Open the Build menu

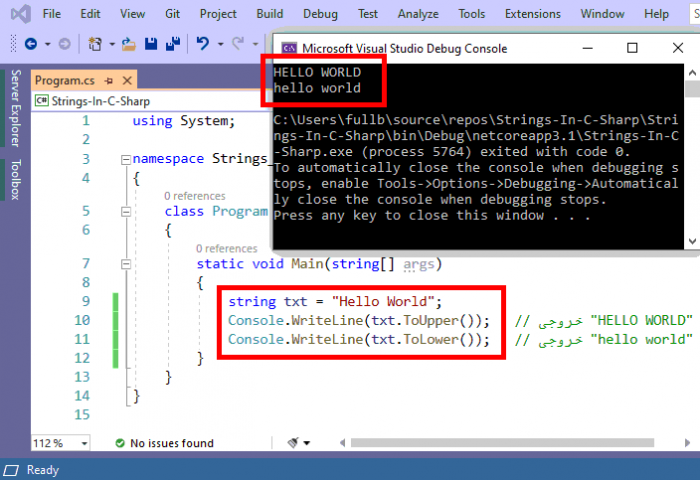269,14
